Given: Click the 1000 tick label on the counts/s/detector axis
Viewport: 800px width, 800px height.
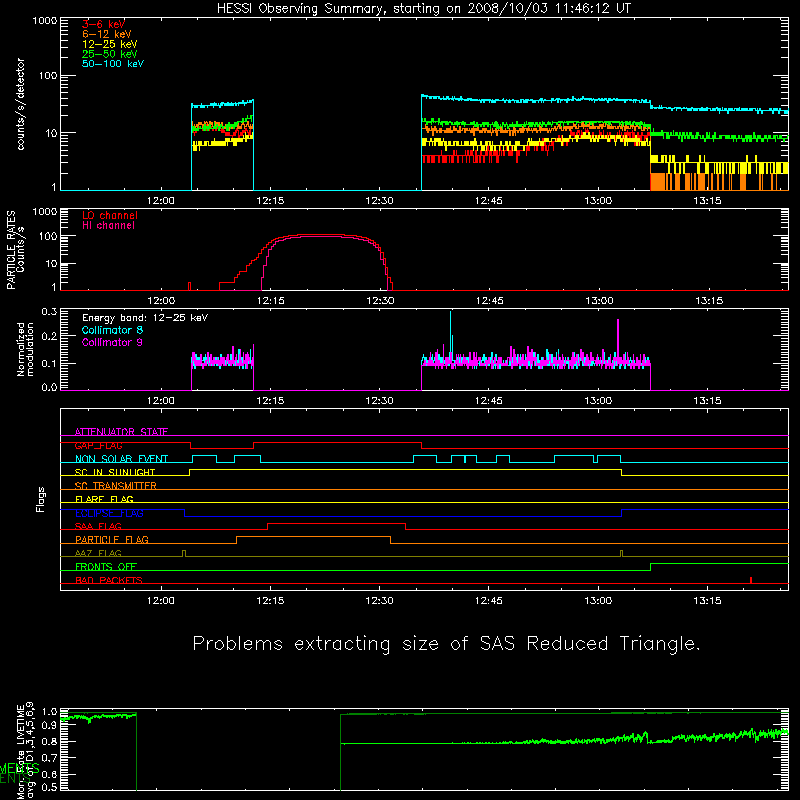Looking at the screenshot, I should point(44,21).
